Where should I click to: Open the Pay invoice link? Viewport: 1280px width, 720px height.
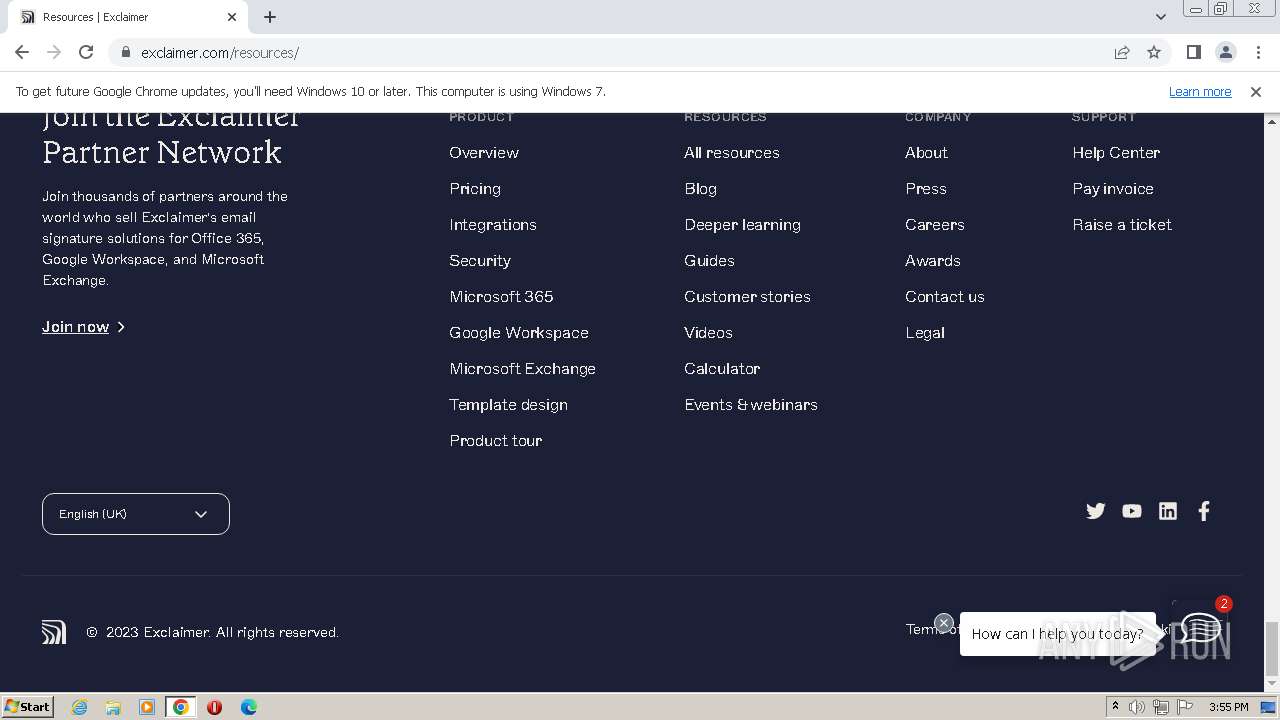click(x=1113, y=189)
